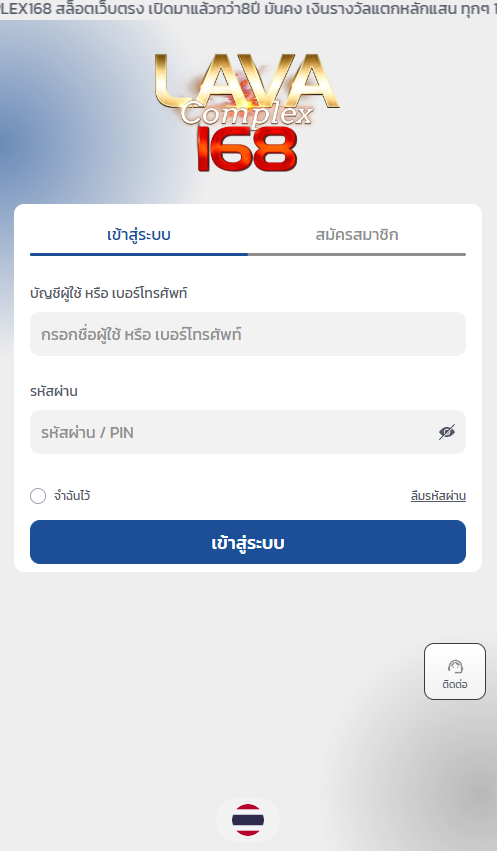Screen dimensions: 497x851
Task: Enable the จำฉันไว้ remember-me option
Action: (38, 496)
